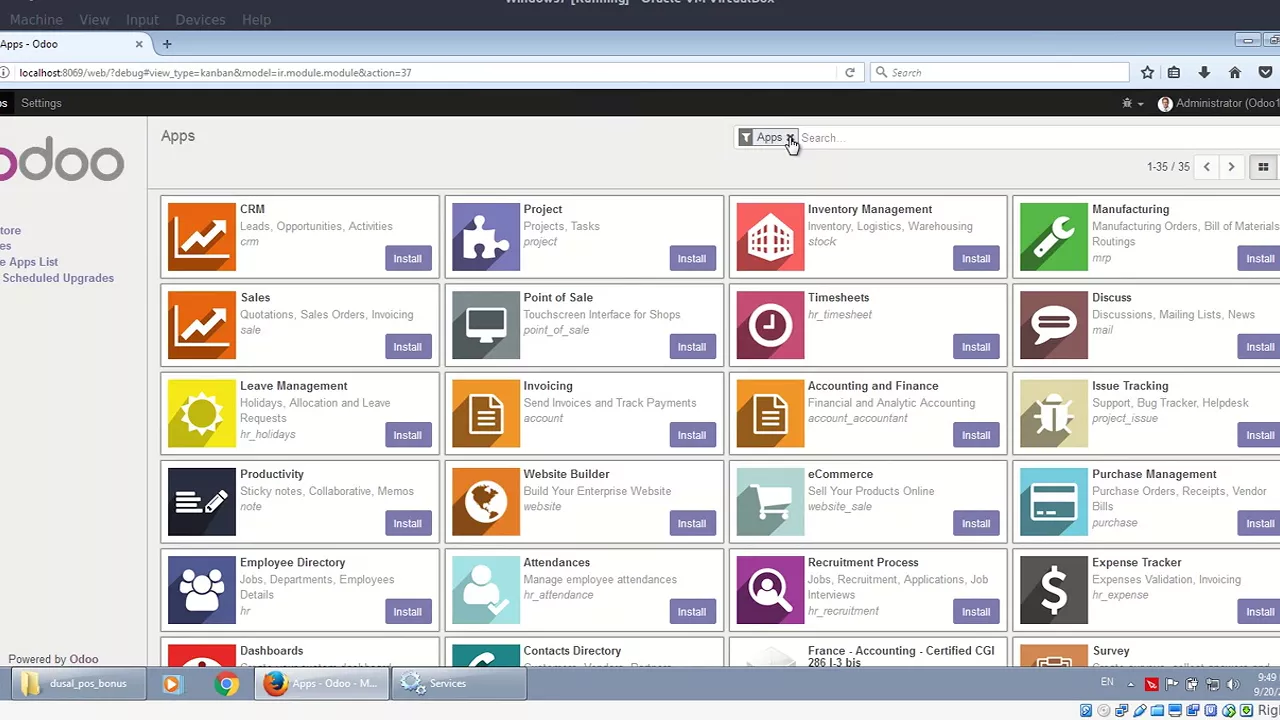Viewport: 1280px width, 720px height.
Task: Click the Accounting and Finance icon
Action: pyautogui.click(x=770, y=413)
